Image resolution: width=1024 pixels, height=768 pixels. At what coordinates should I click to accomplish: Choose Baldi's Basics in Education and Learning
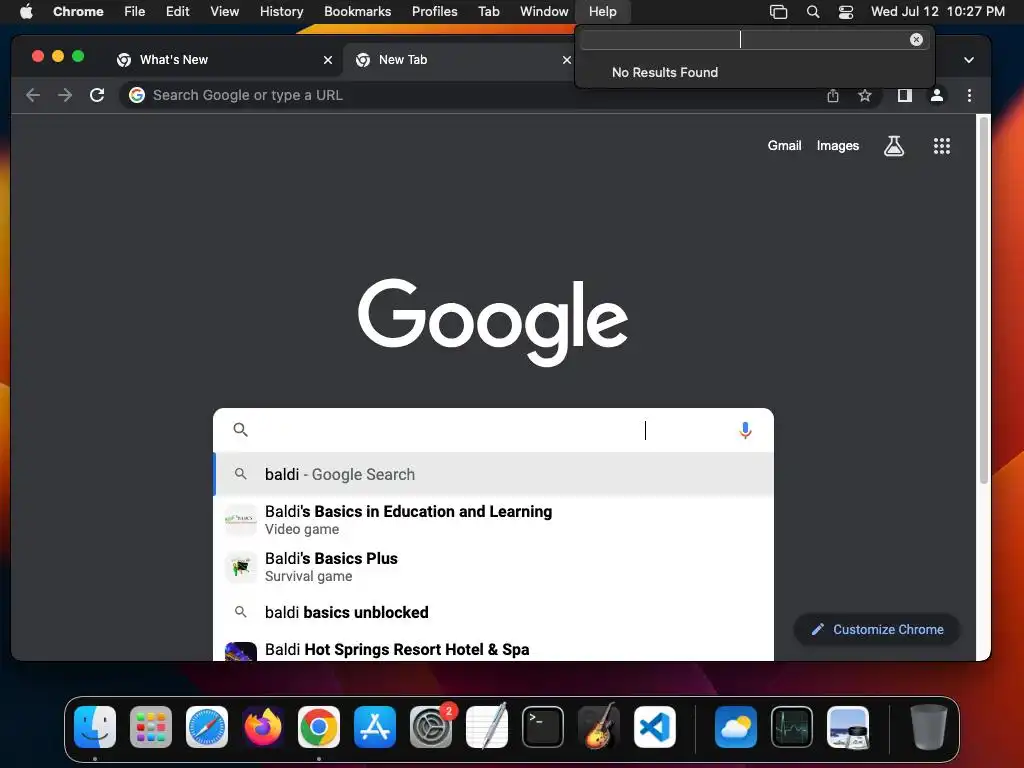(494, 520)
